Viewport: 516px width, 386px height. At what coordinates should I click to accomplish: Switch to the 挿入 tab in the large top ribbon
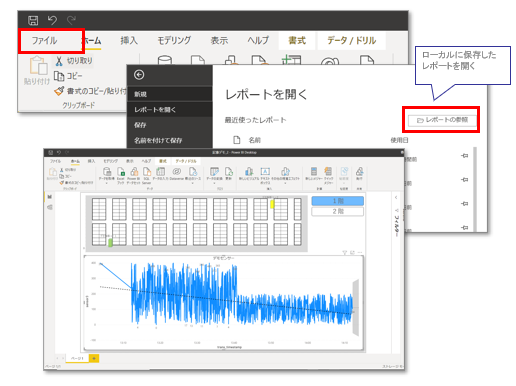pyautogui.click(x=129, y=41)
